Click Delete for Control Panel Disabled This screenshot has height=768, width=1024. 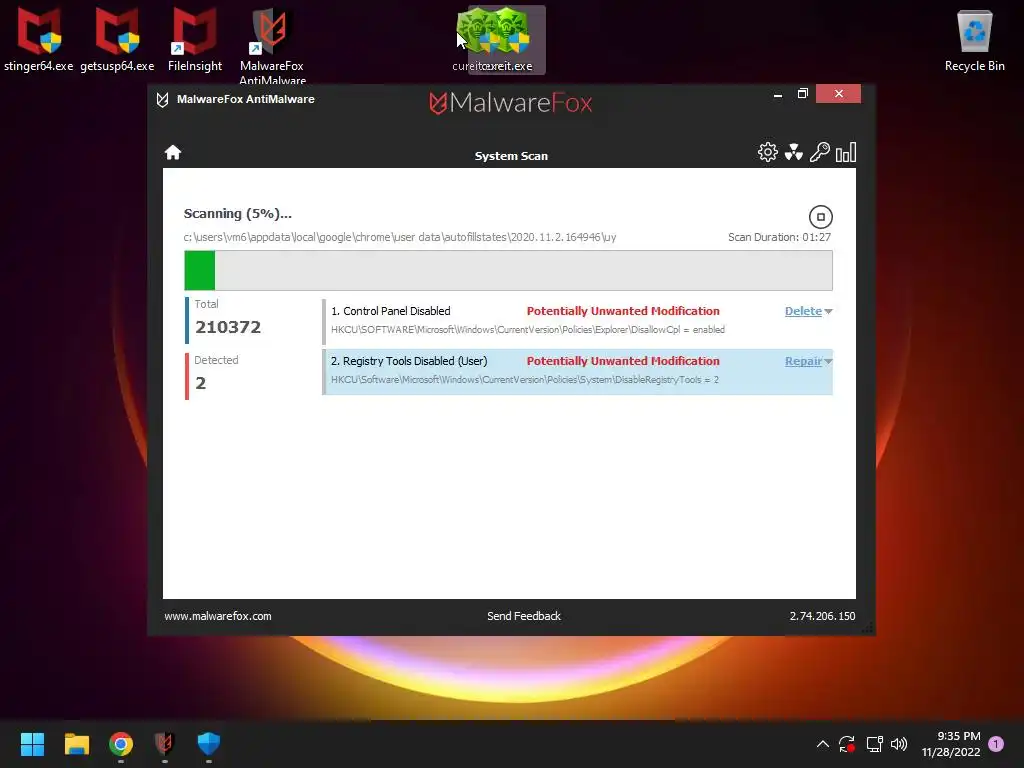point(803,311)
